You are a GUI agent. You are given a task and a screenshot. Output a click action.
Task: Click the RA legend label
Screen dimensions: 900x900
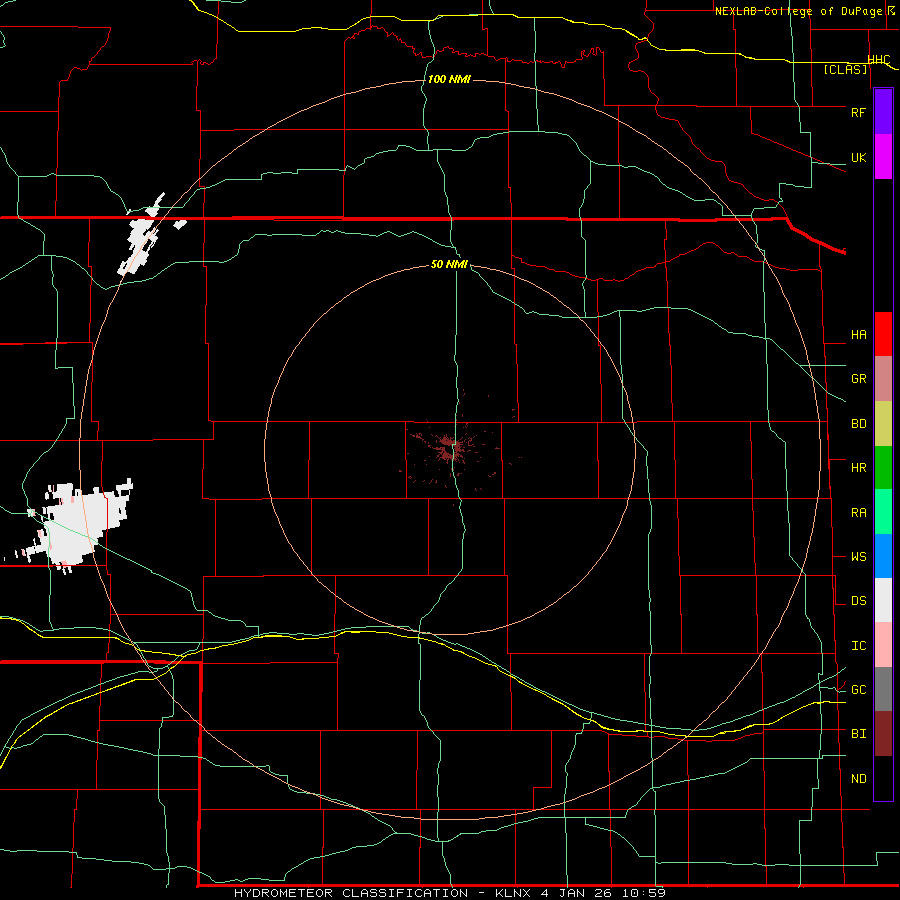point(859,513)
